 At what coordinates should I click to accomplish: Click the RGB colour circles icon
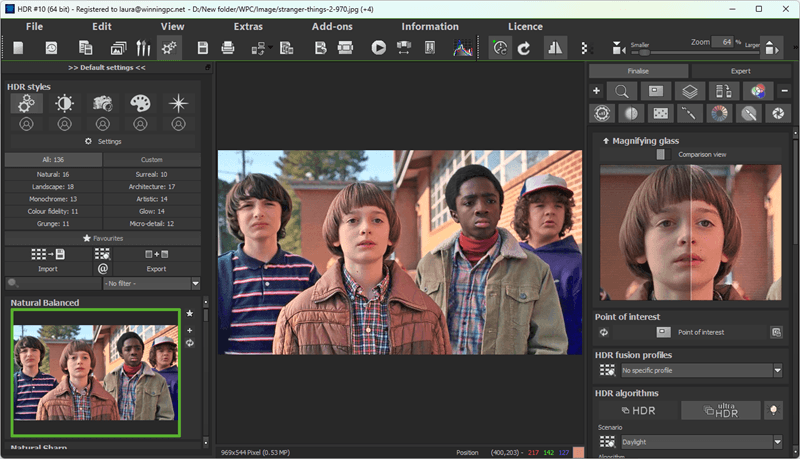(x=758, y=91)
